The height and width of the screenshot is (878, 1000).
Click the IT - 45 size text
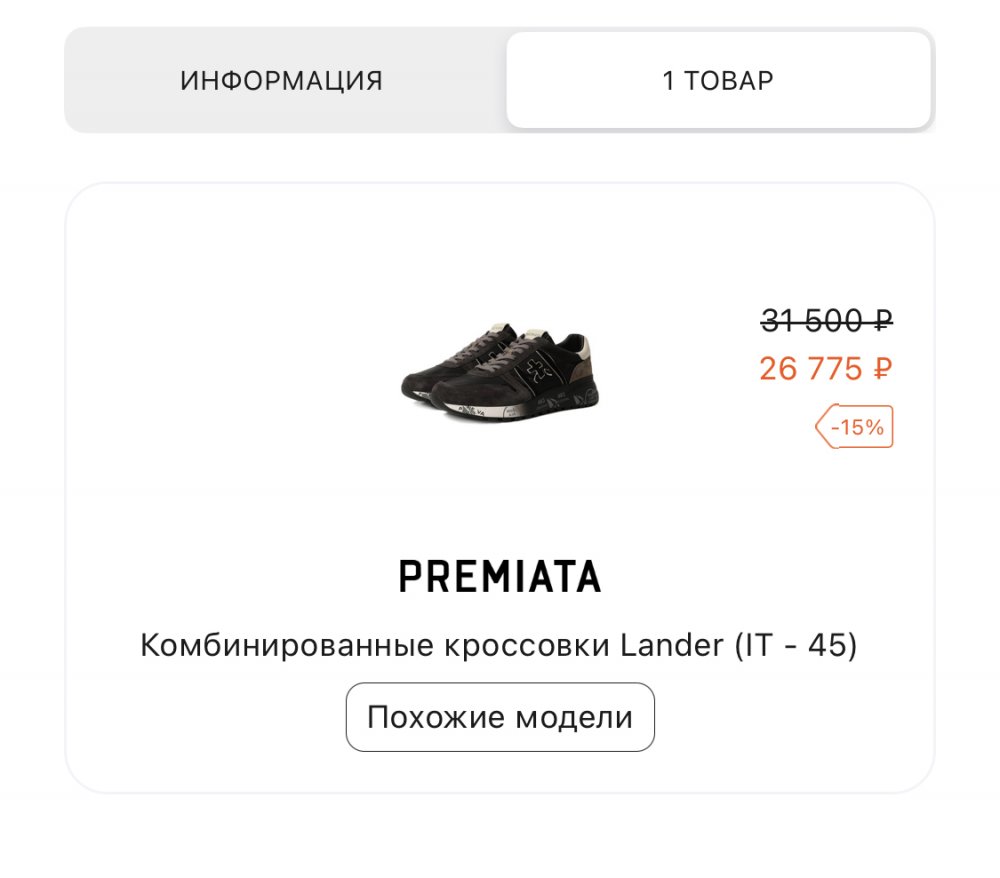796,645
